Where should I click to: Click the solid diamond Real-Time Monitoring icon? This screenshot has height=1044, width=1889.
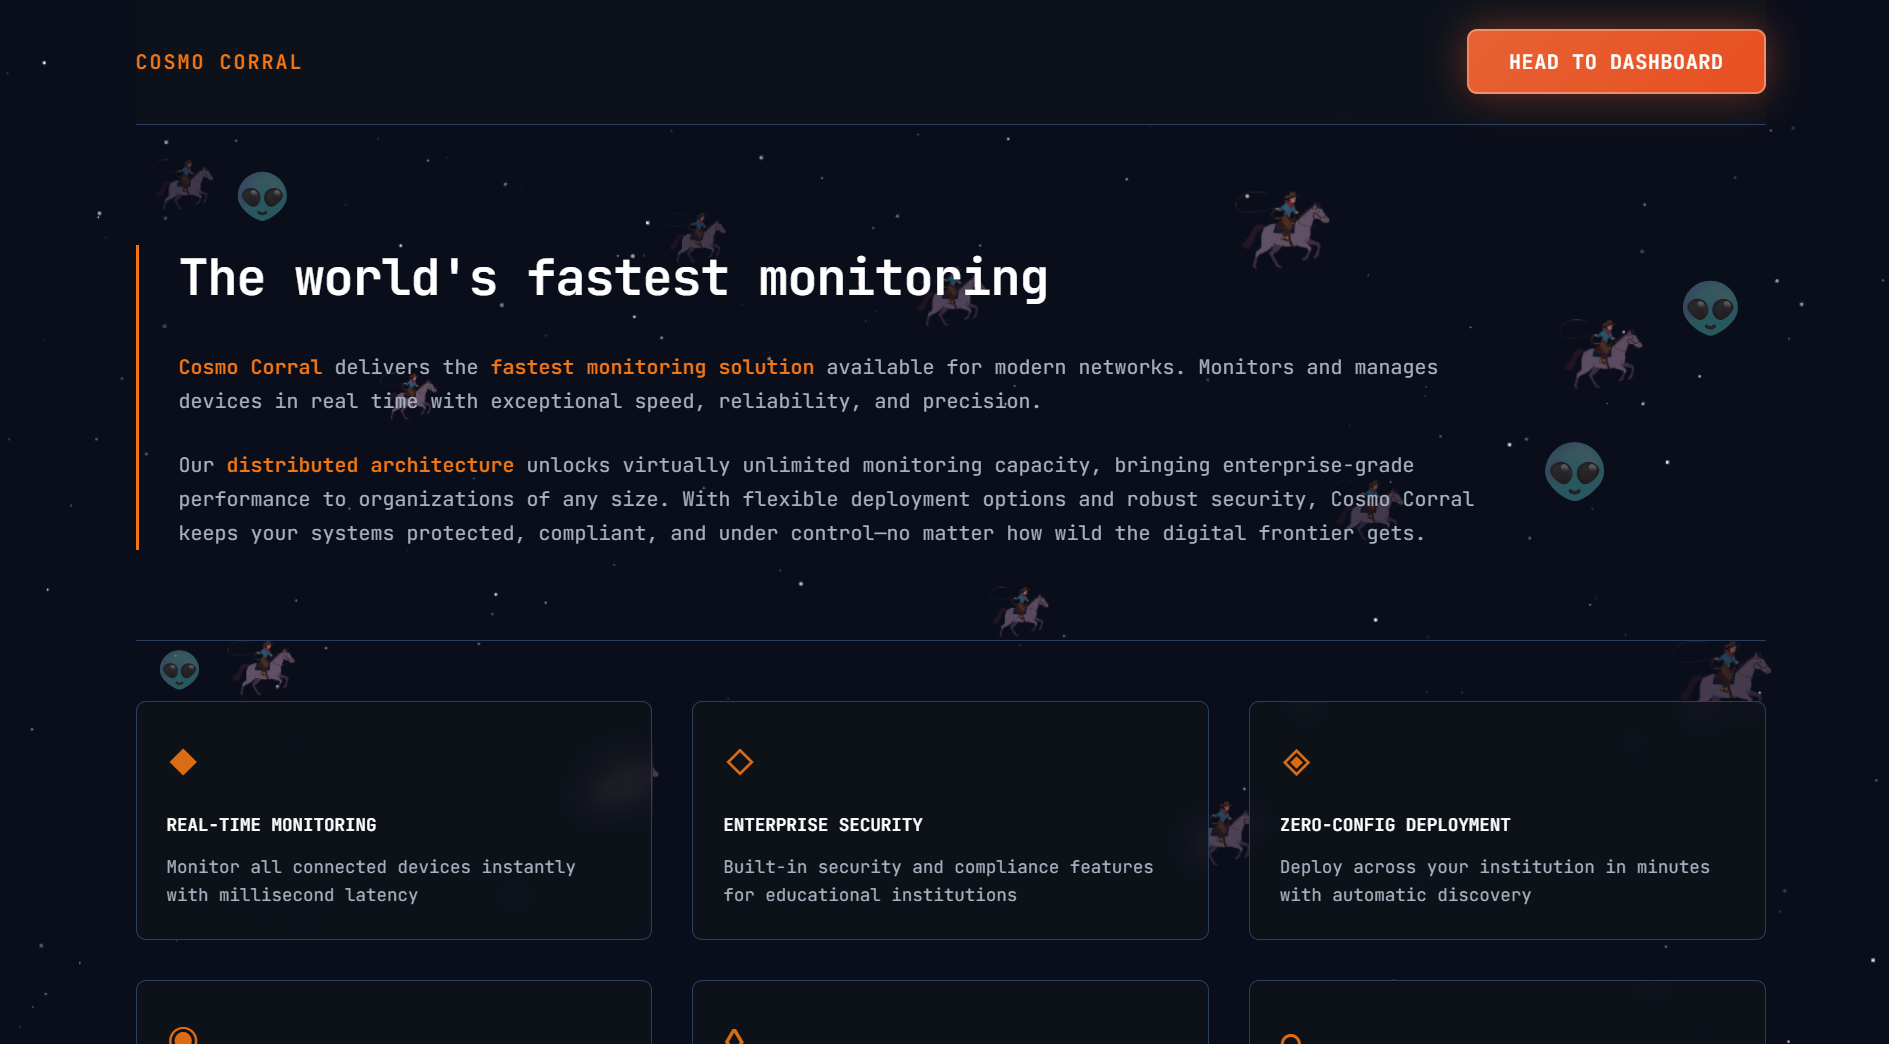pos(183,762)
